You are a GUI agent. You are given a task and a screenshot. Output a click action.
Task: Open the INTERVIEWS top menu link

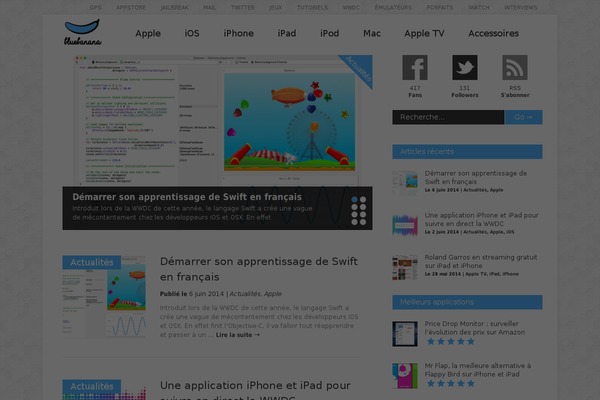[521, 7]
